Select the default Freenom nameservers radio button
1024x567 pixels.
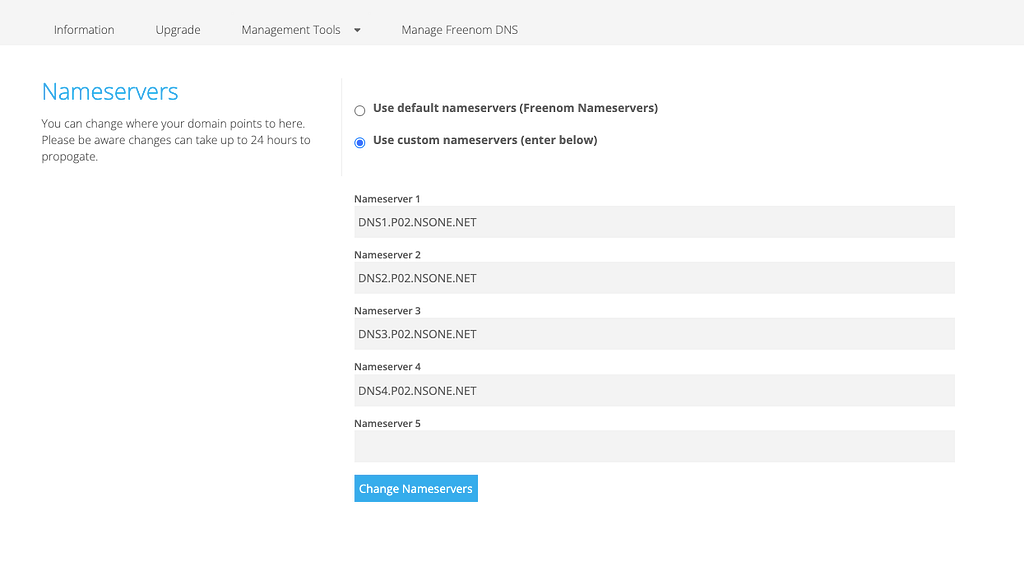click(360, 110)
